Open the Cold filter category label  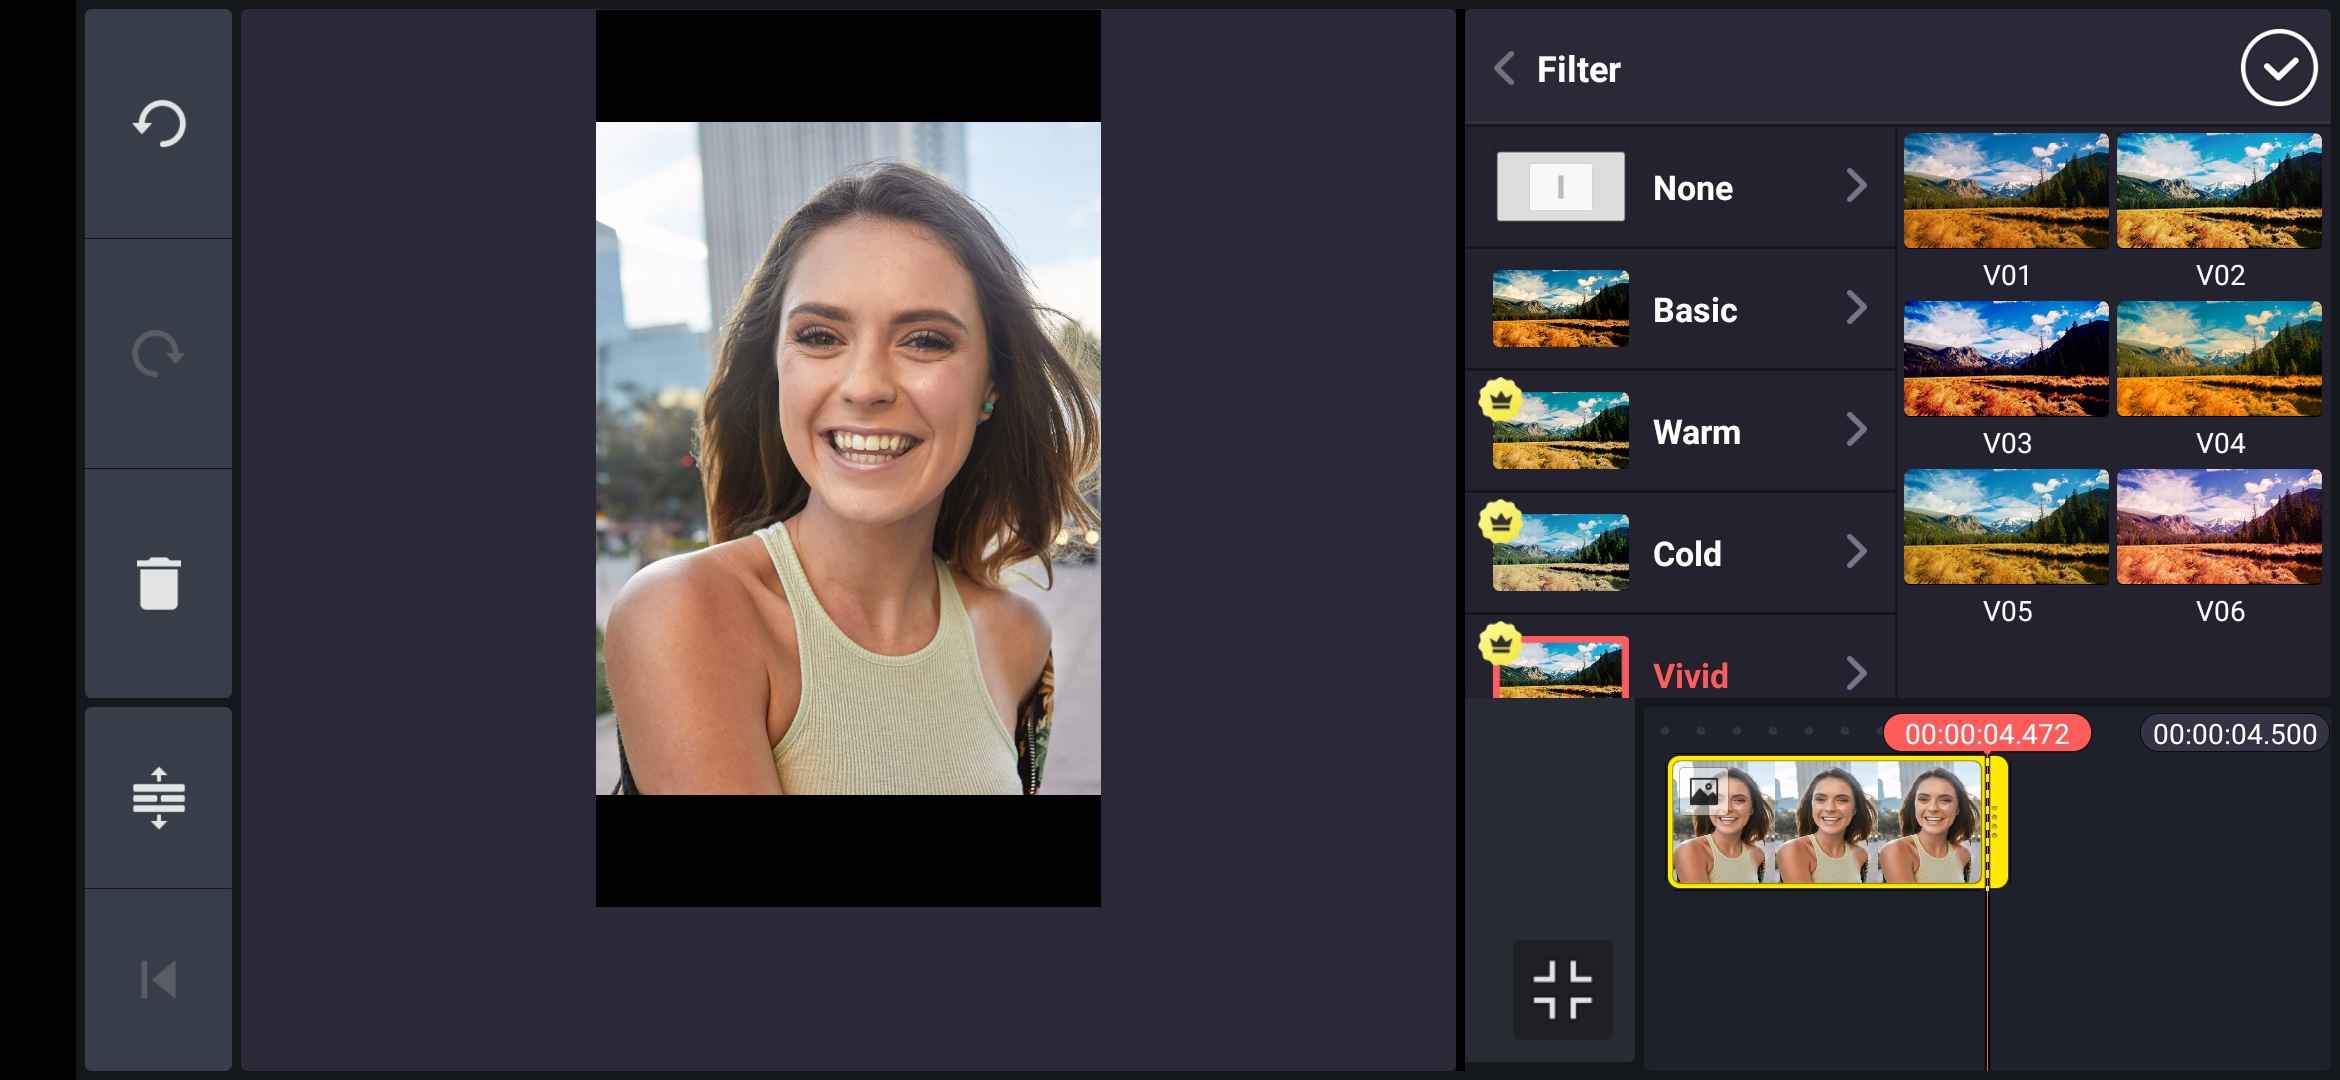tap(1687, 554)
